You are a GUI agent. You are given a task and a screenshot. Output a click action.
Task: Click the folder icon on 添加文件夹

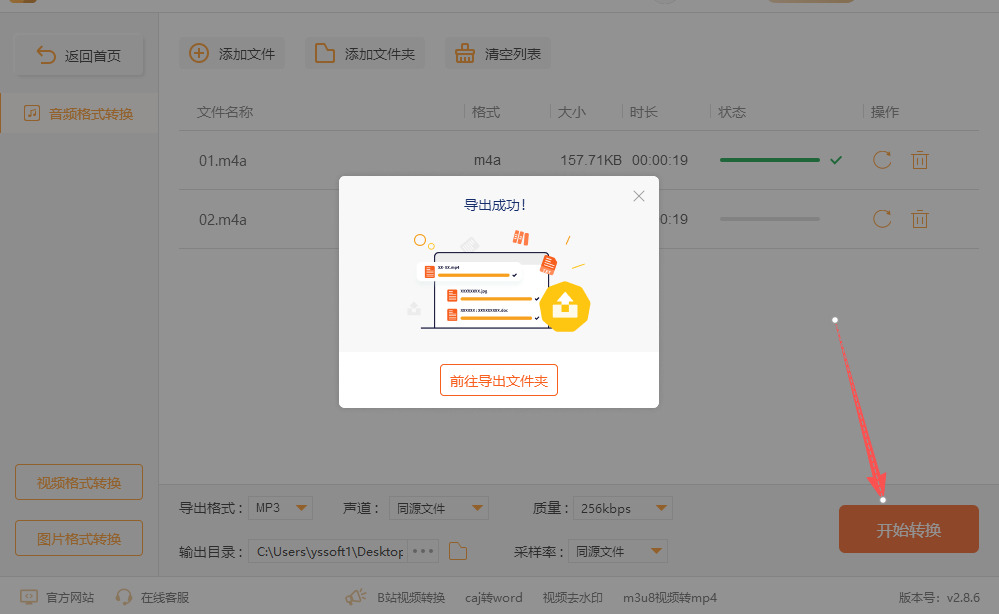coord(324,54)
